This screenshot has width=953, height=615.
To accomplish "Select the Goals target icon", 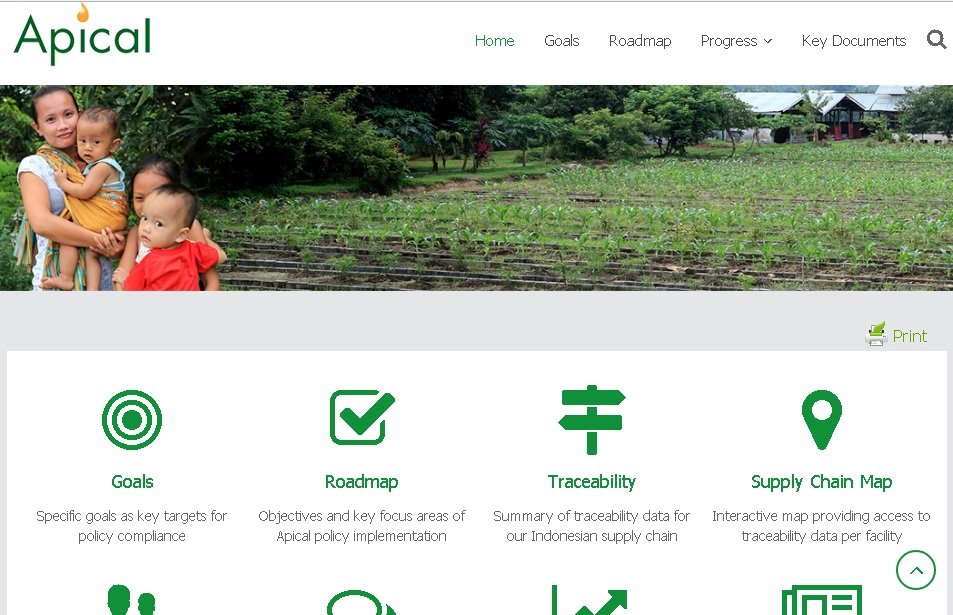I will click(x=132, y=420).
